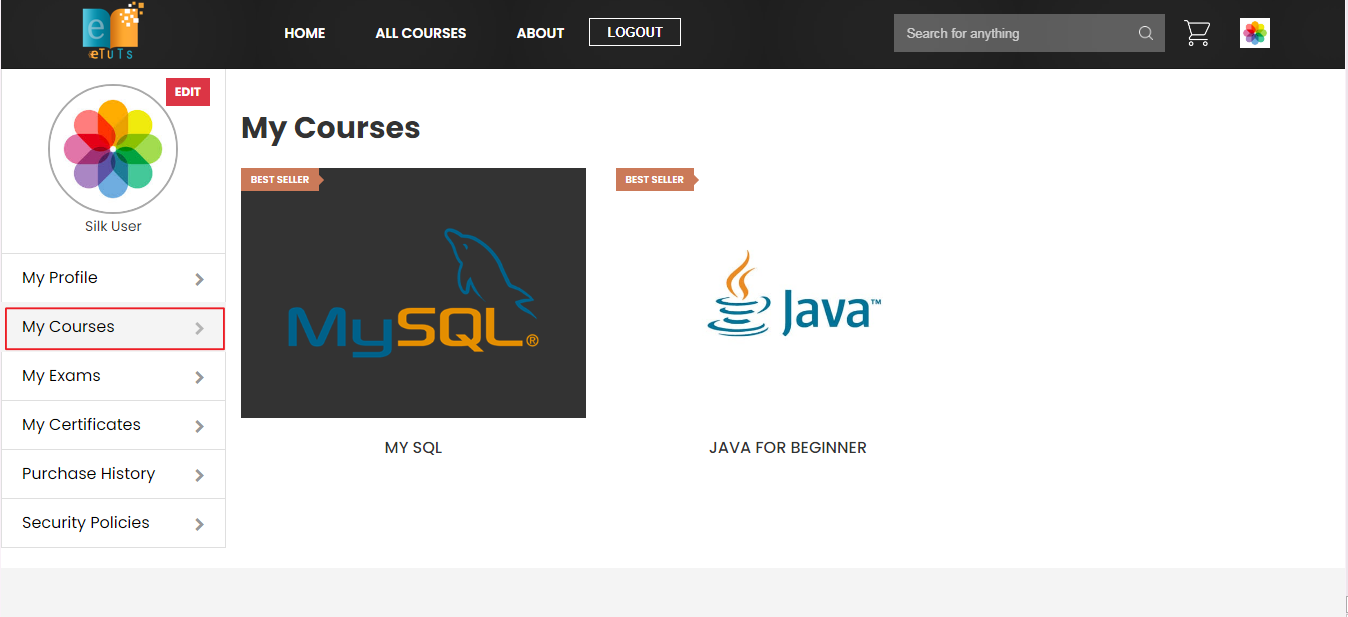Click the user avatar in top bar
This screenshot has width=1348, height=617.
1255,33
